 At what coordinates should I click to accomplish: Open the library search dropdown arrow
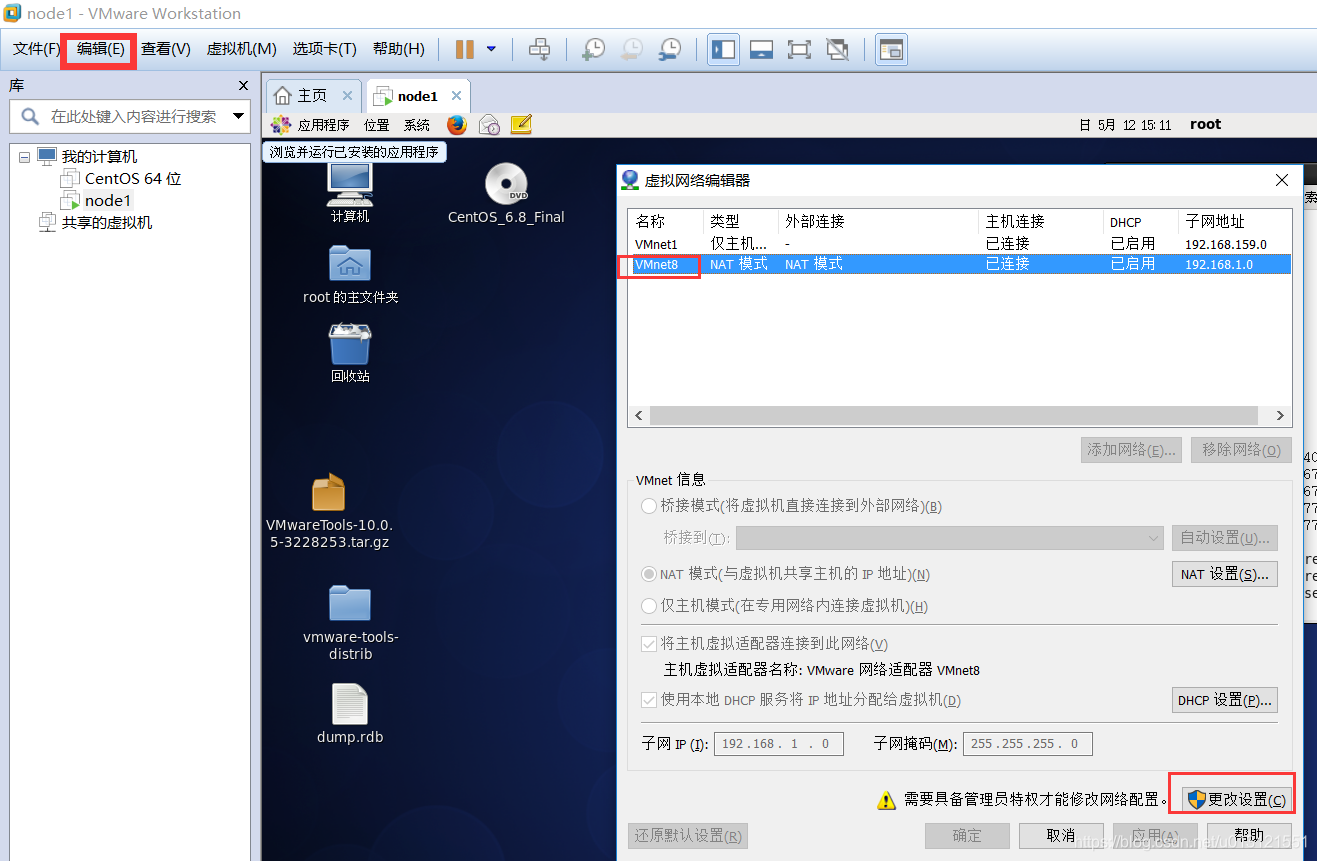[239, 116]
